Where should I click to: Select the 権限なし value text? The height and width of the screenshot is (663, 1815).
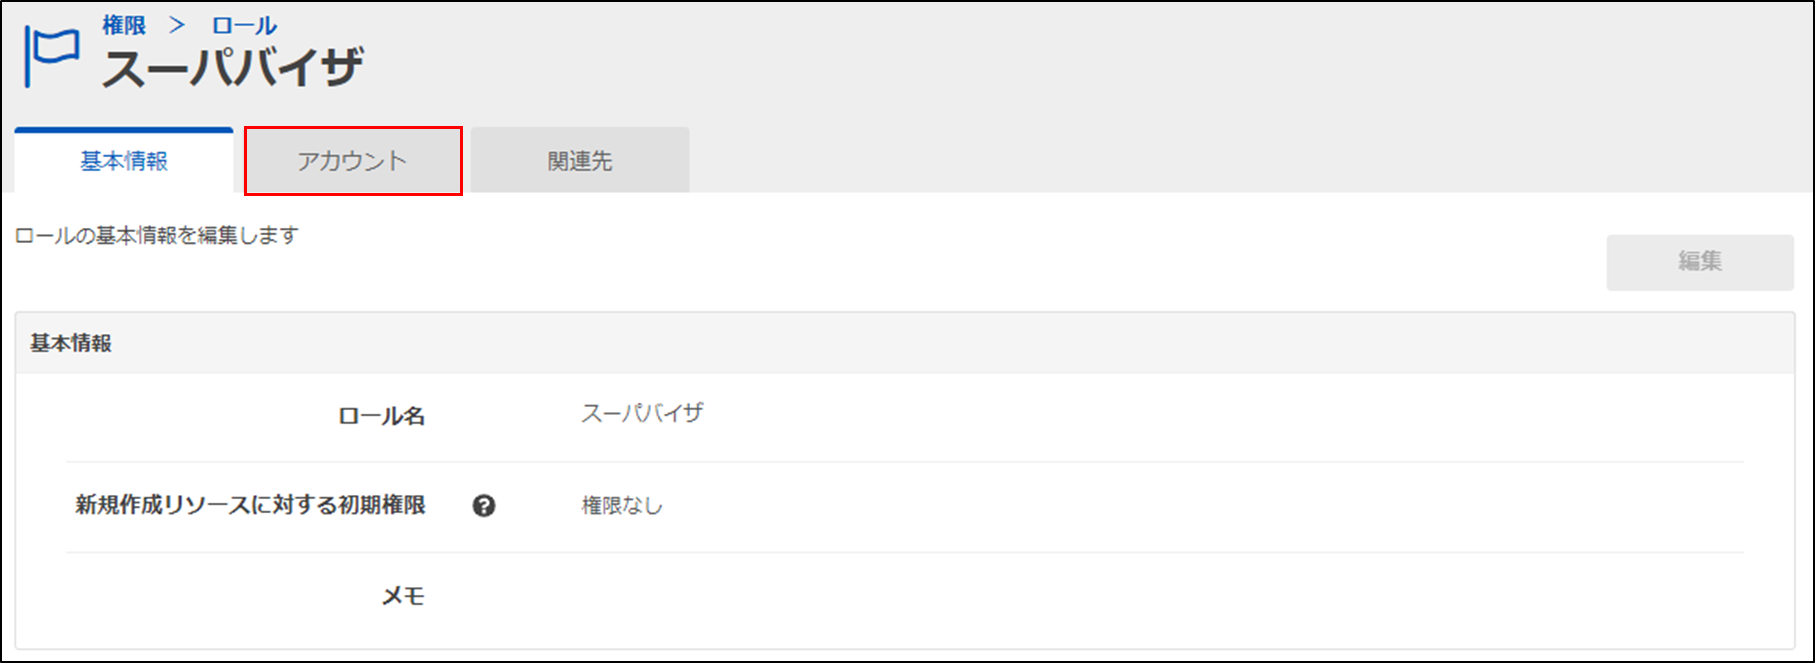coord(622,506)
